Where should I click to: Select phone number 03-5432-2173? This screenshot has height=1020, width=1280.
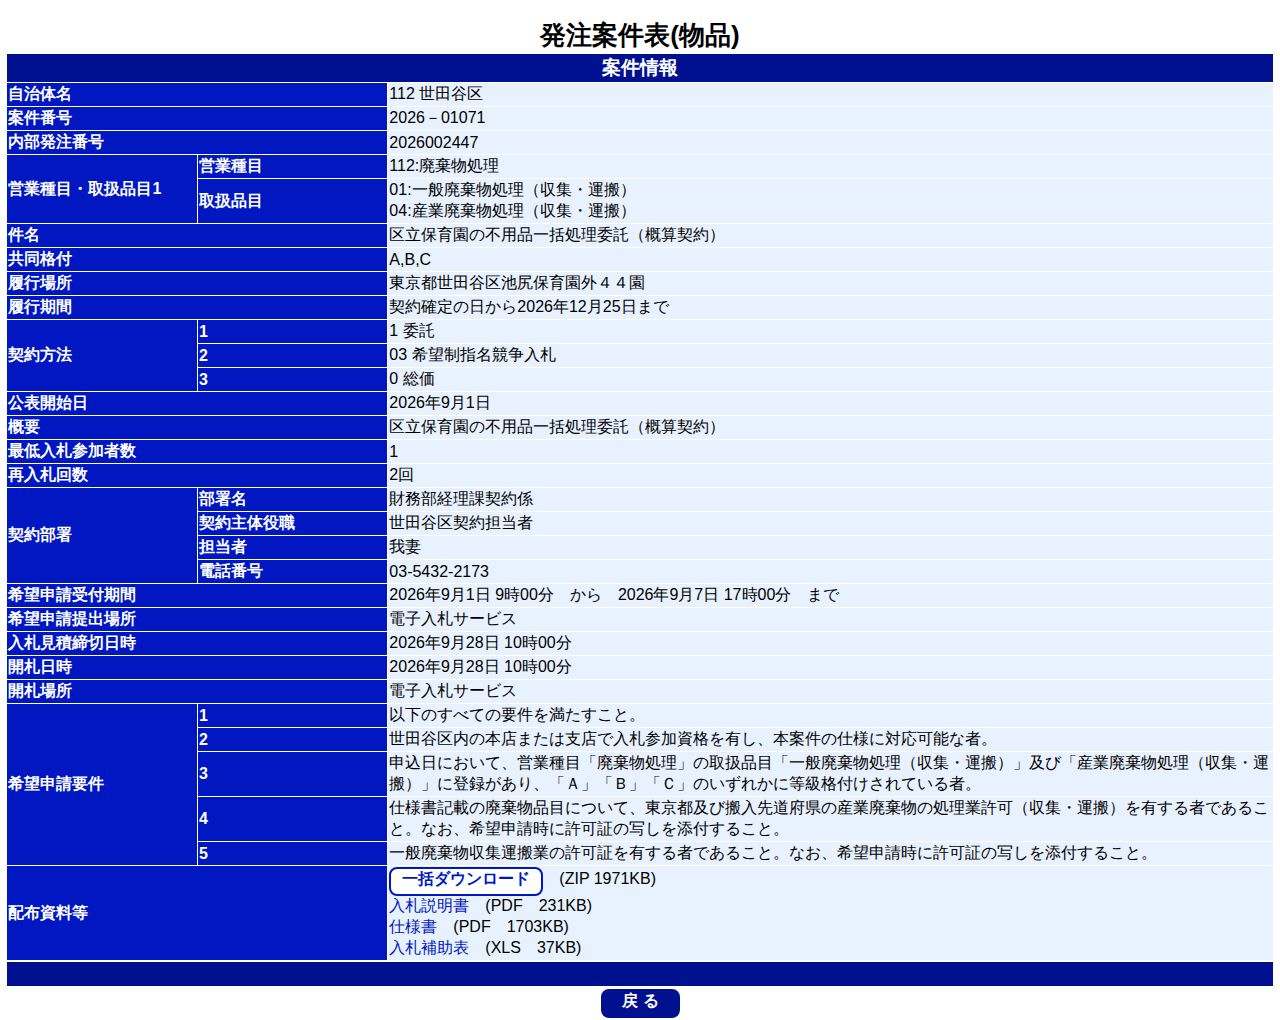(x=439, y=571)
